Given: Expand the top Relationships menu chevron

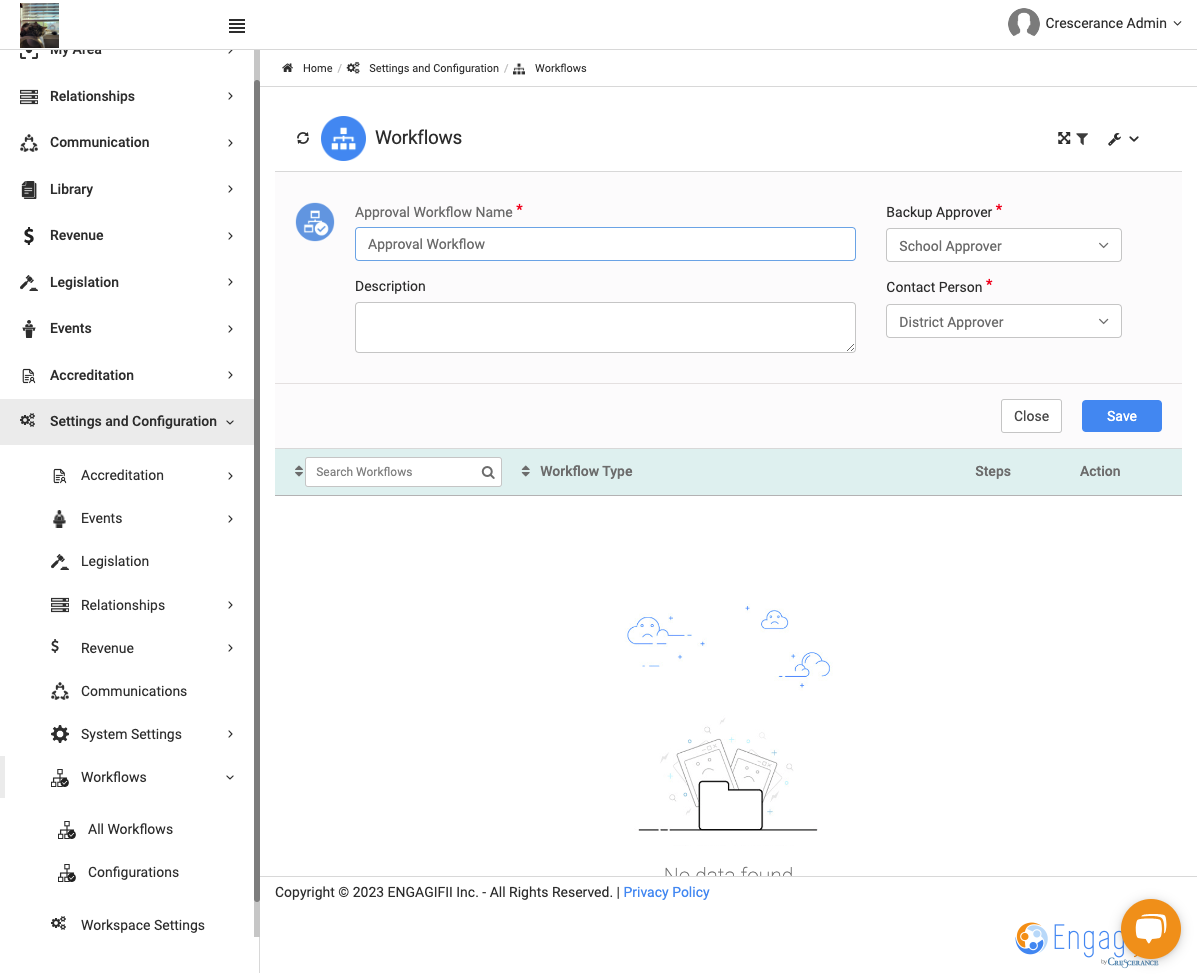Looking at the screenshot, I should [230, 96].
